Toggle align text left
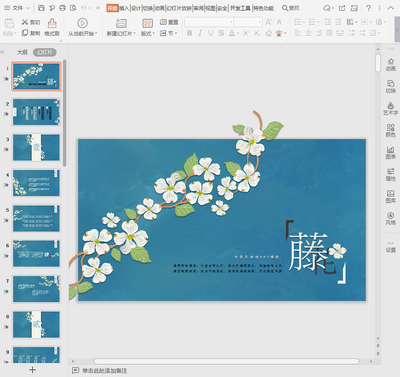Screen dimensions: 400x377 click(x=298, y=33)
